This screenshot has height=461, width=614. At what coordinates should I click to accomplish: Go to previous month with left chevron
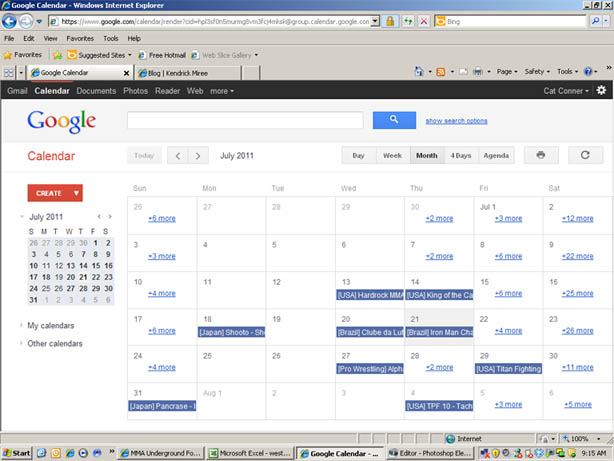tap(178, 156)
